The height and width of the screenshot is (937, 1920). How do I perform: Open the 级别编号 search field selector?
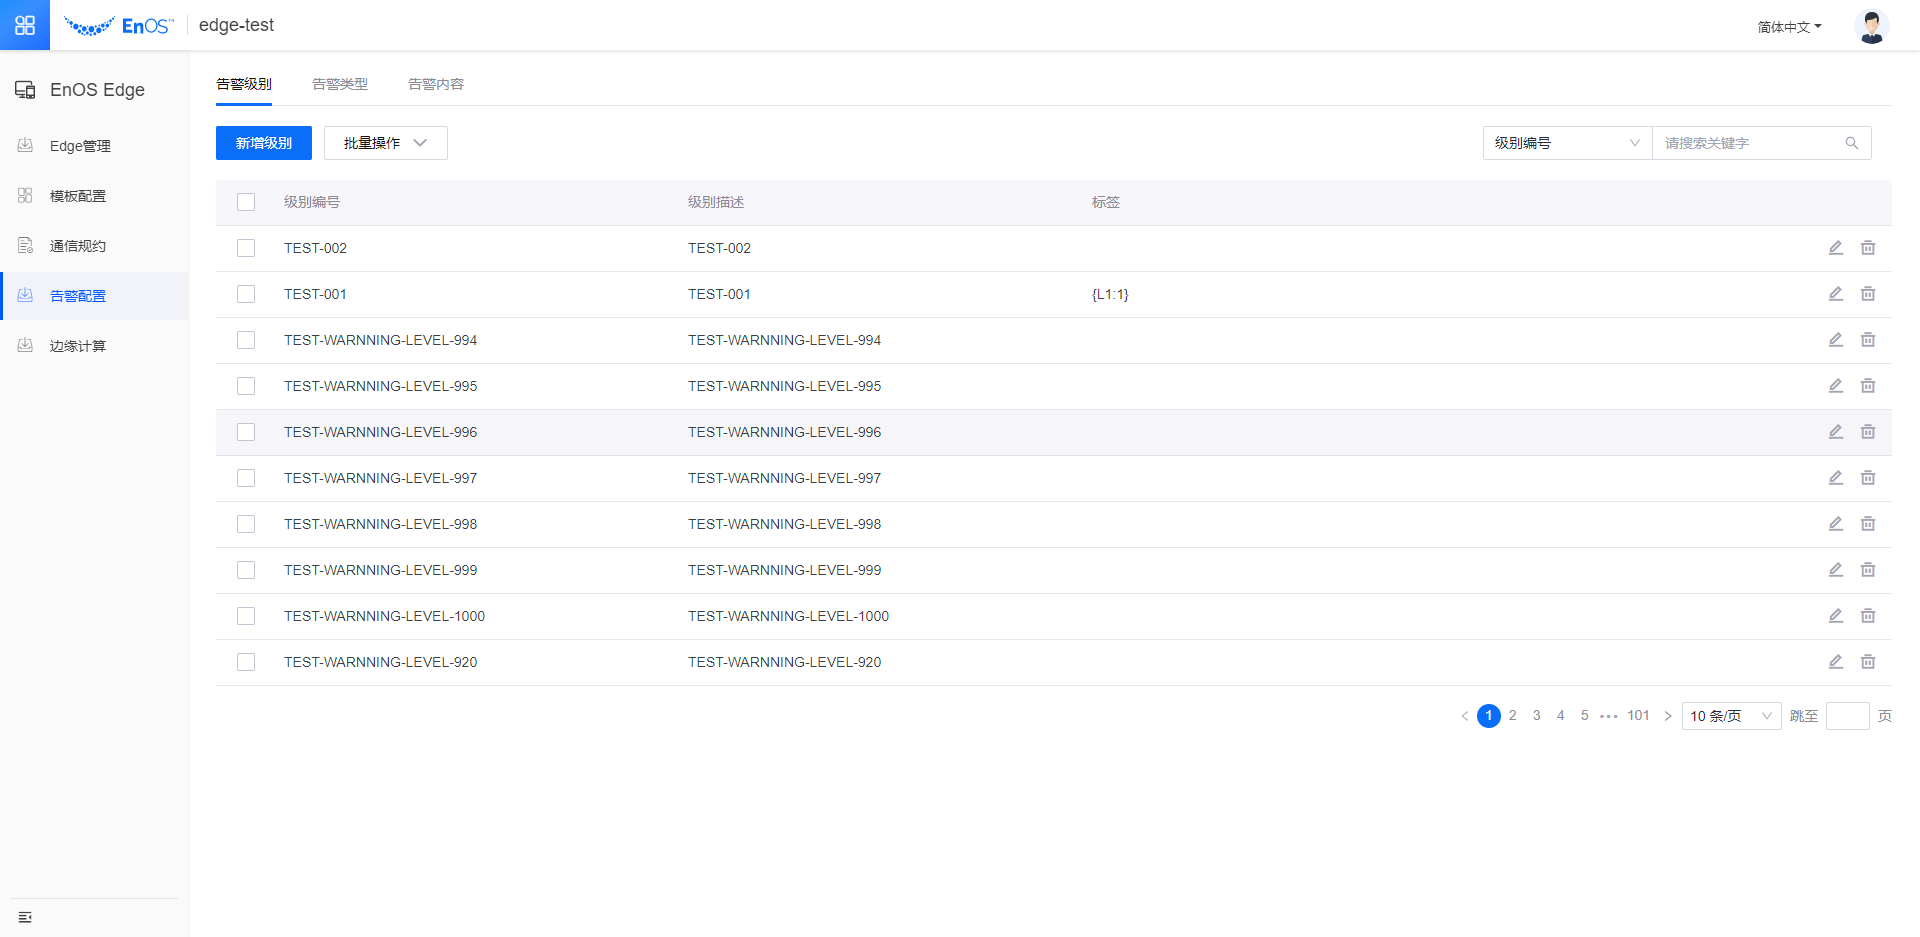[1566, 143]
